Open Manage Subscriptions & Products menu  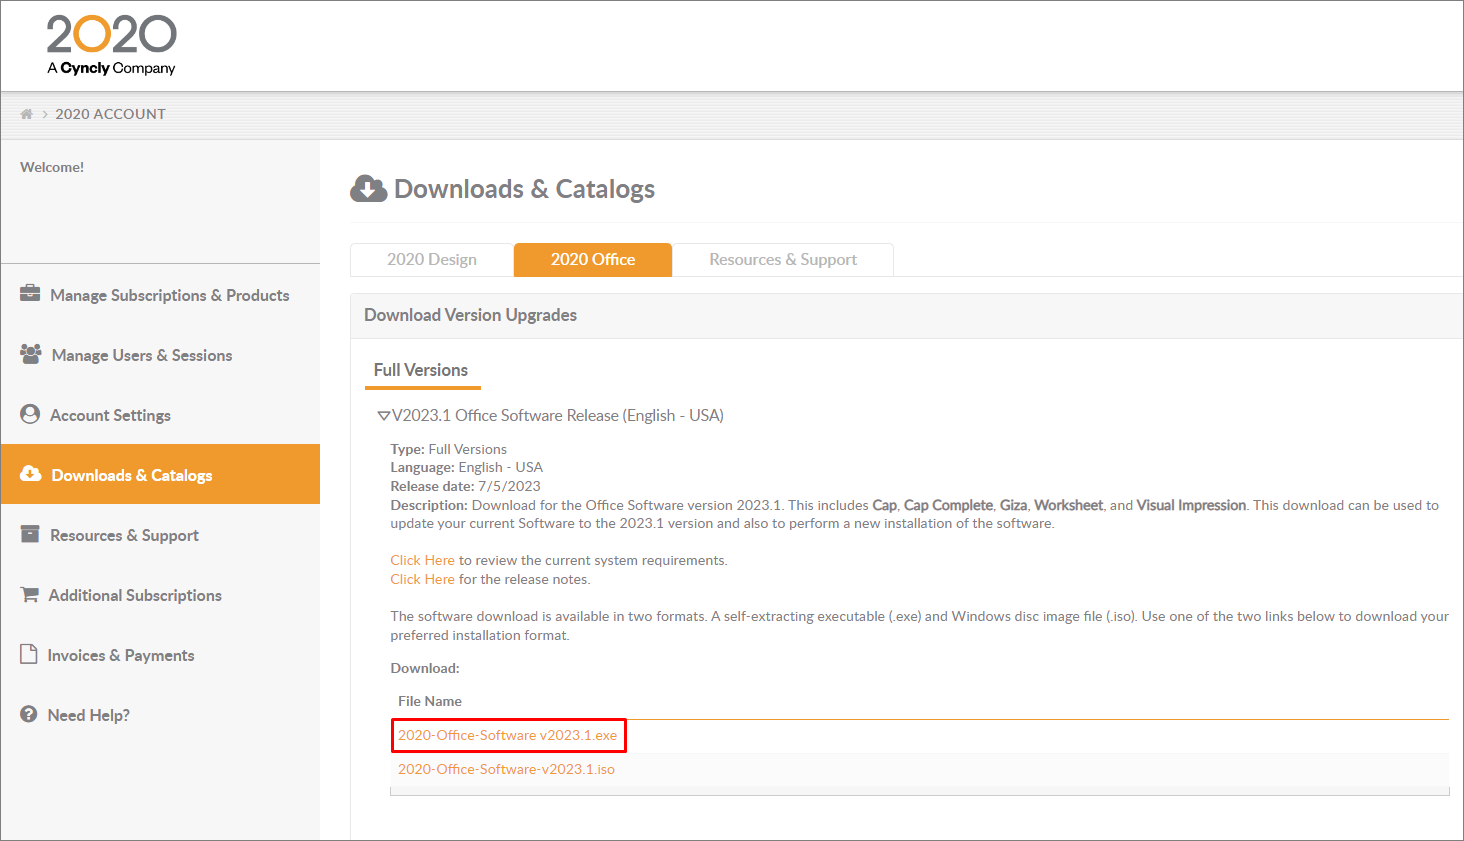[x=160, y=295]
